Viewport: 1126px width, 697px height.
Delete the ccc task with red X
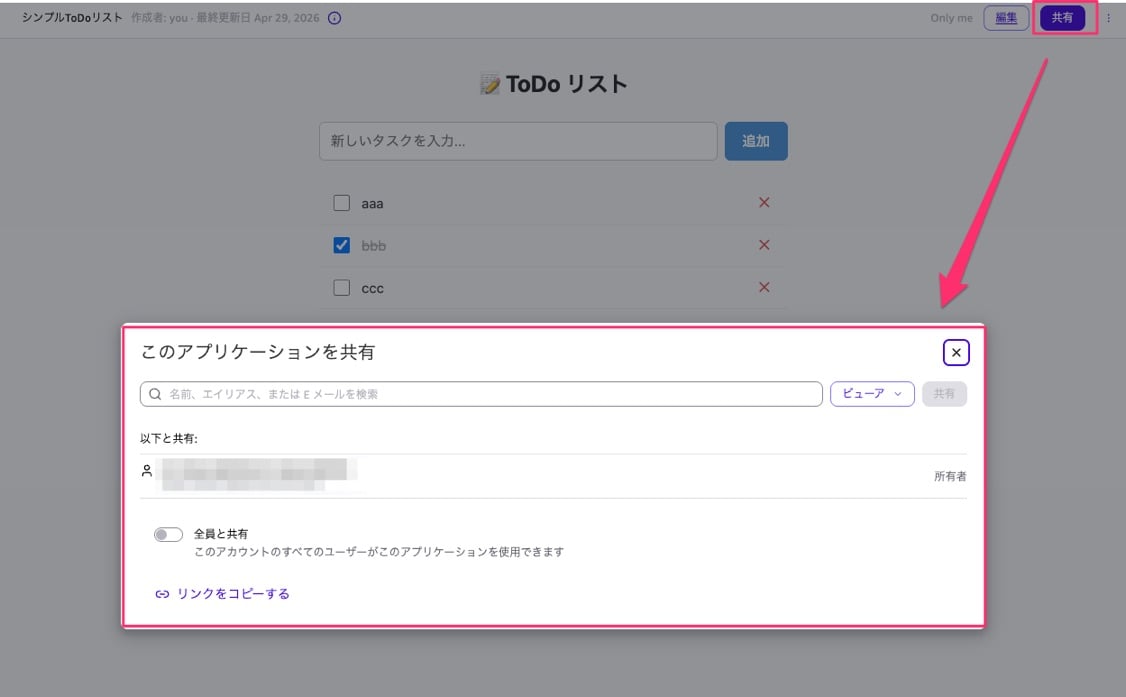[x=764, y=288]
